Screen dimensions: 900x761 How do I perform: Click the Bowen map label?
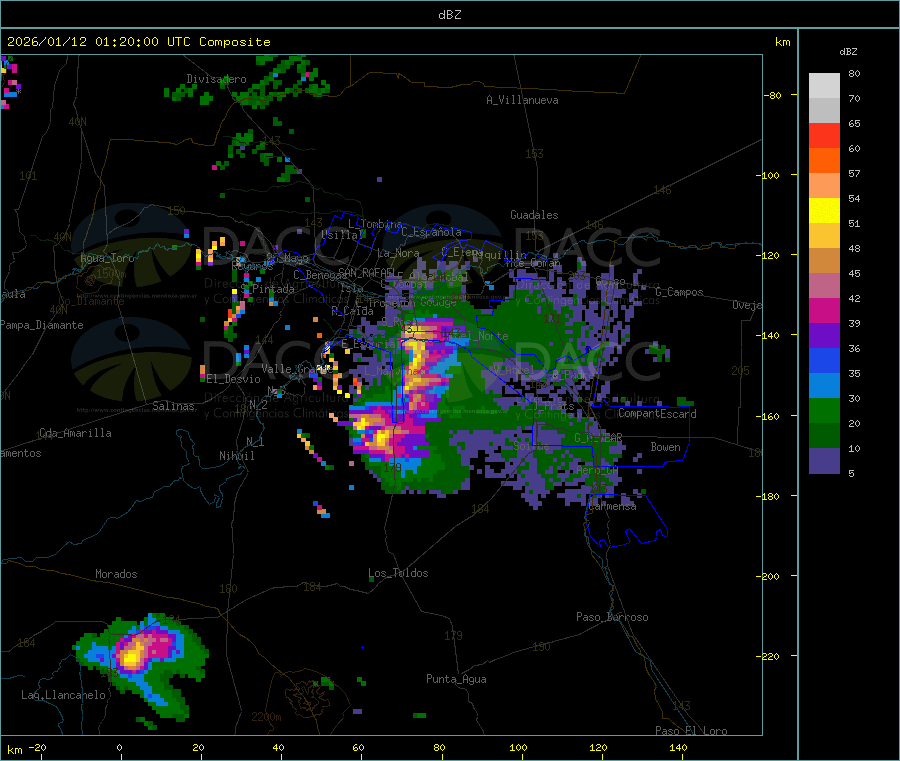point(665,447)
